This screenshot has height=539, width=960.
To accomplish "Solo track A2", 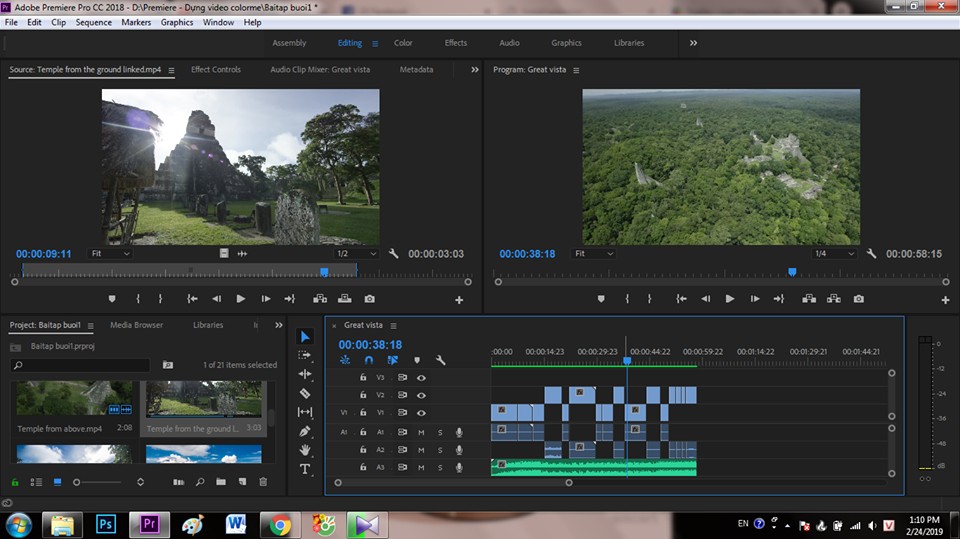I will coord(440,450).
